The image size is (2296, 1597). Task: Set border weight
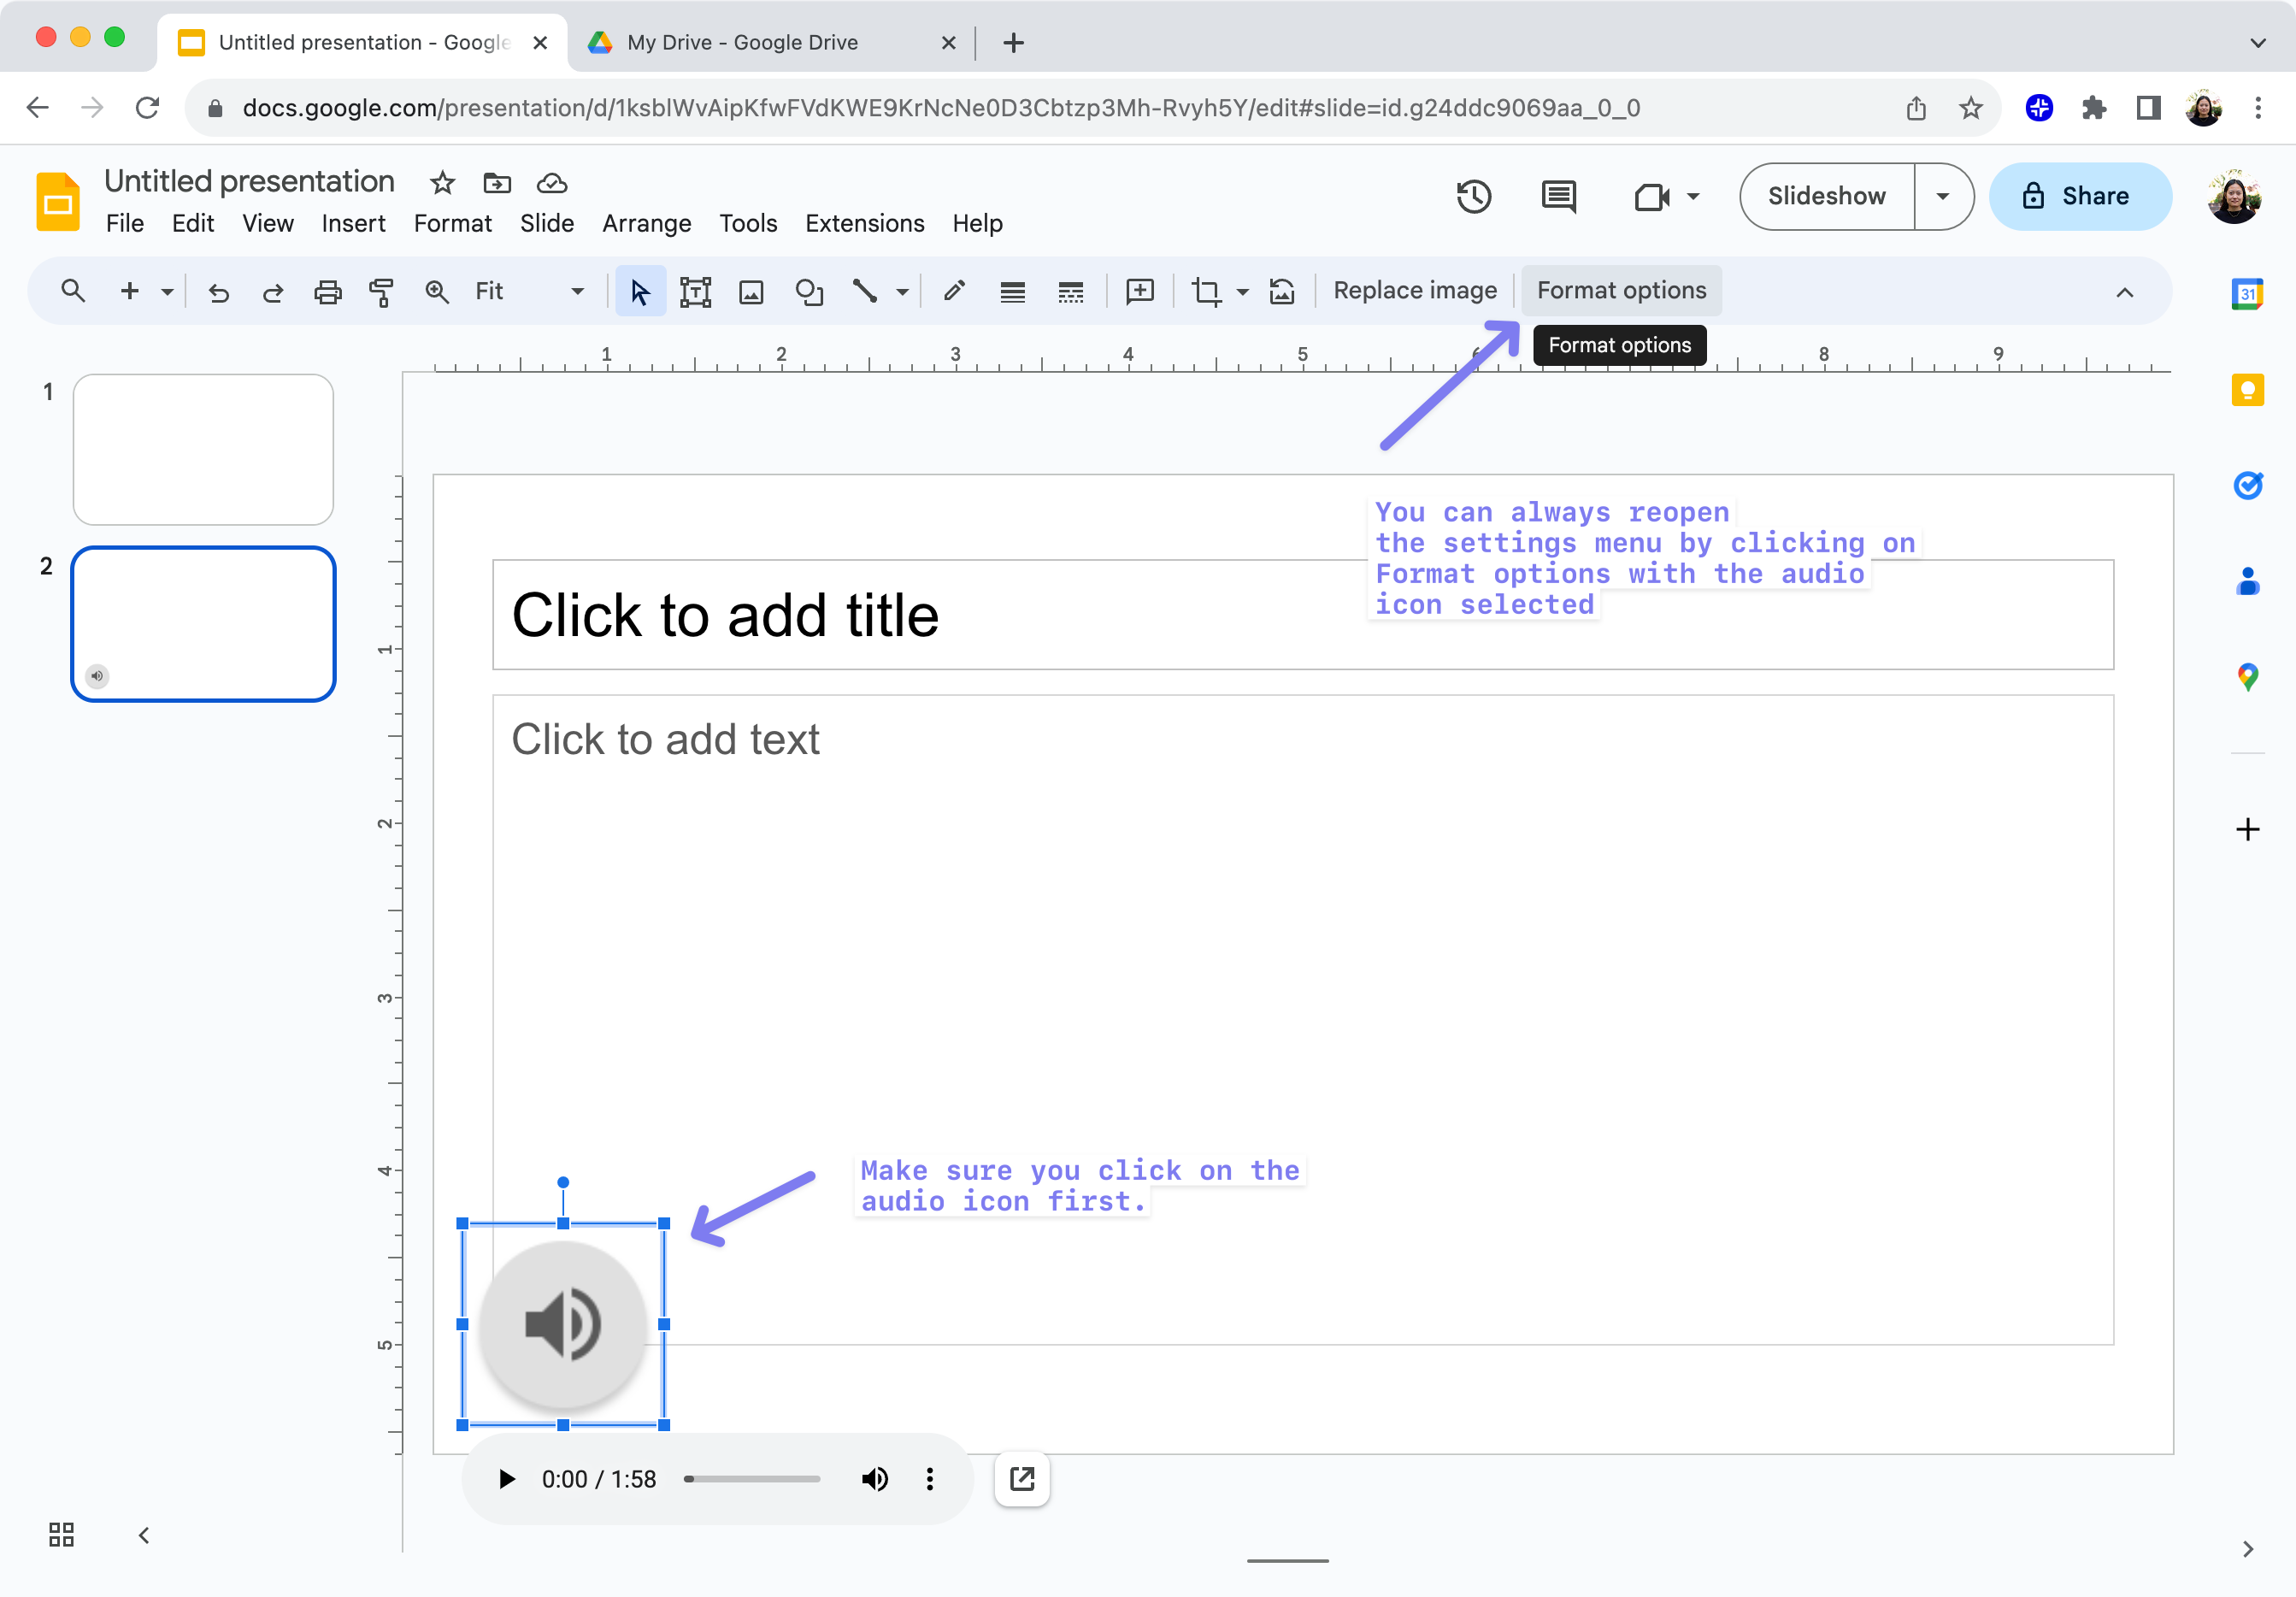click(1012, 292)
